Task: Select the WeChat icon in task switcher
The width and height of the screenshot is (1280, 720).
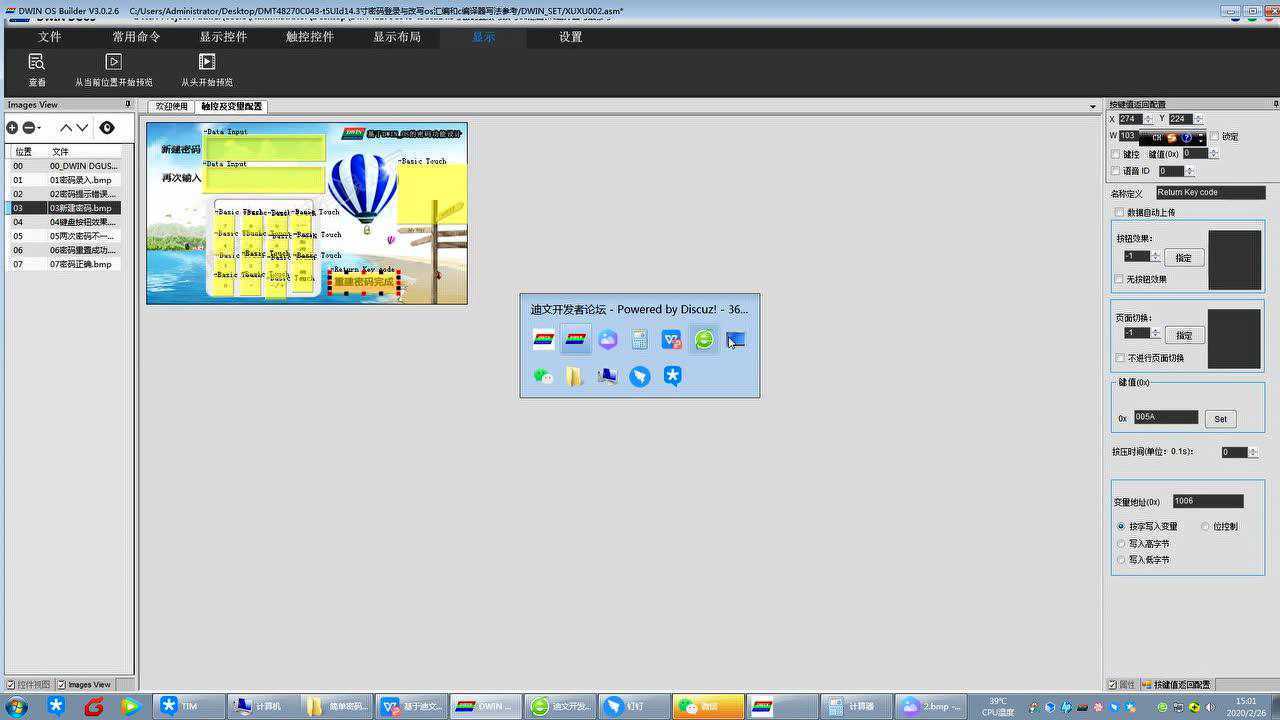Action: [543, 376]
